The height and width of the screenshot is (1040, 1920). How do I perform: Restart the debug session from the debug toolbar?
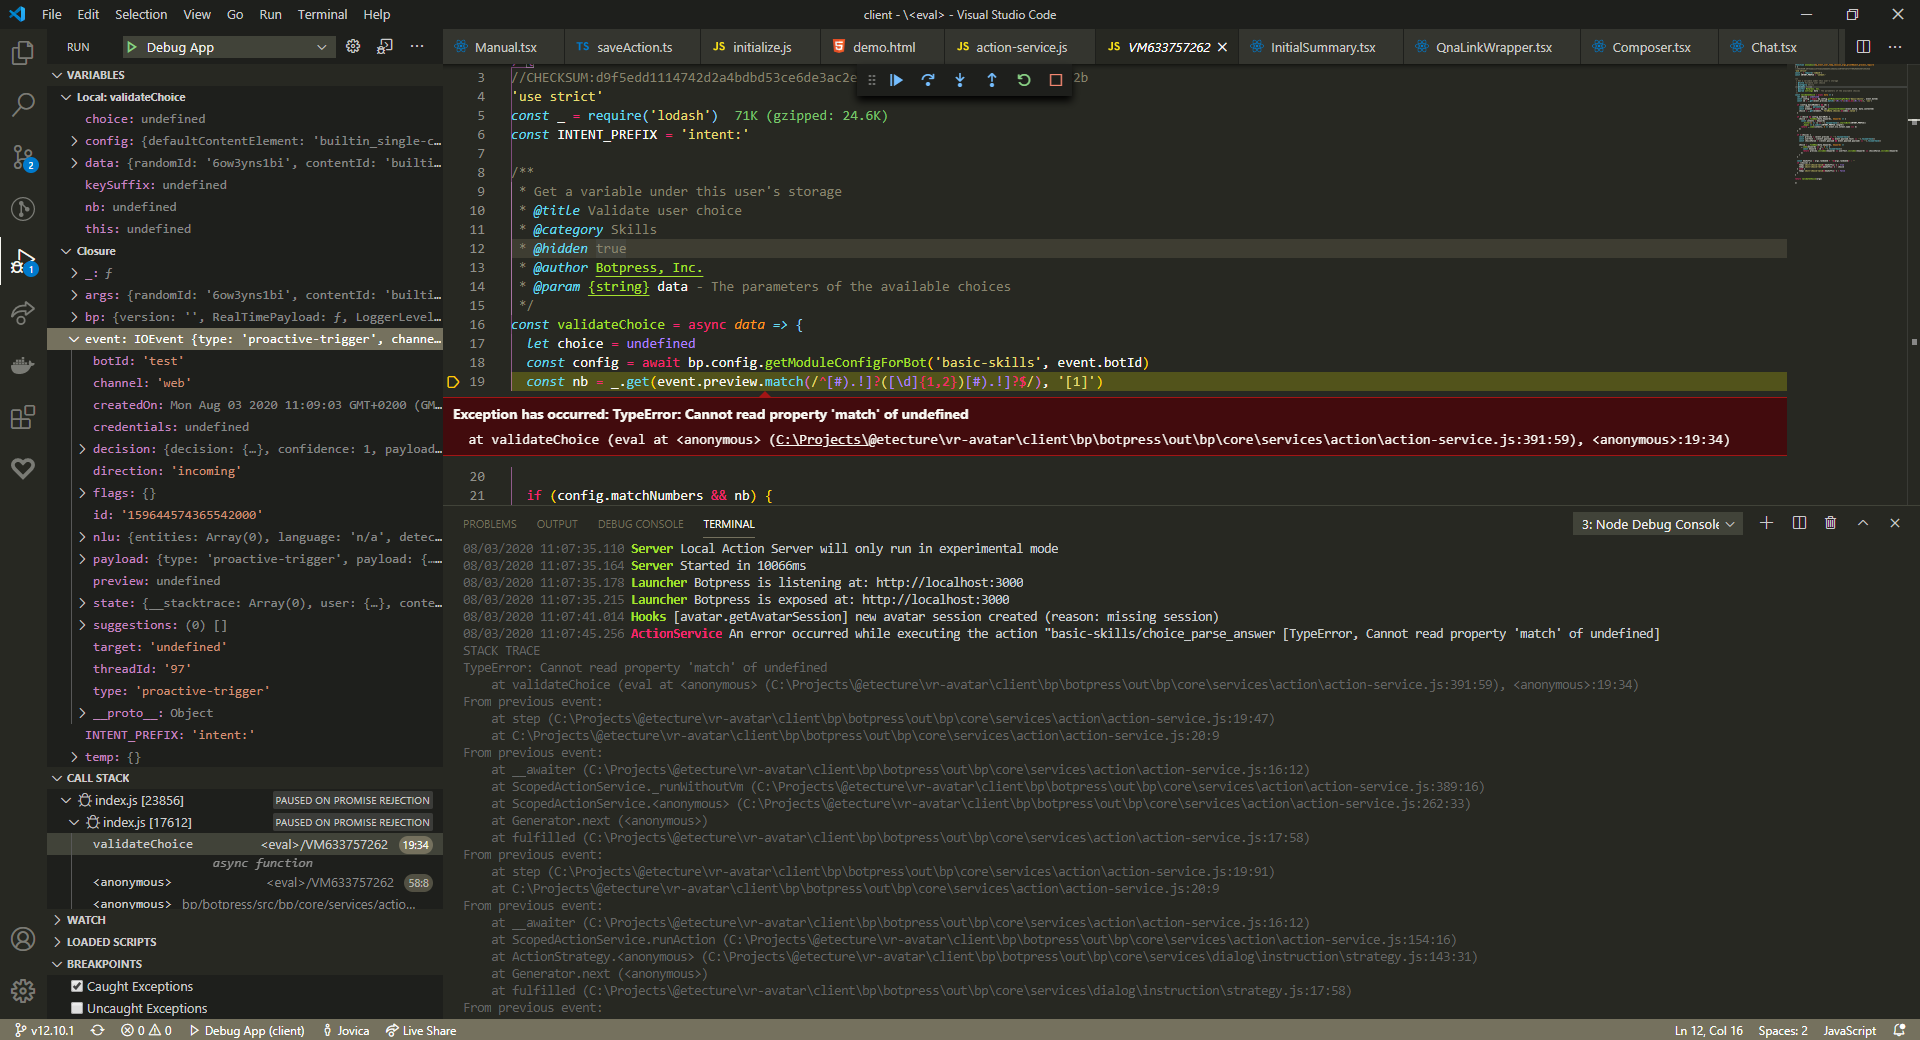tap(1023, 80)
